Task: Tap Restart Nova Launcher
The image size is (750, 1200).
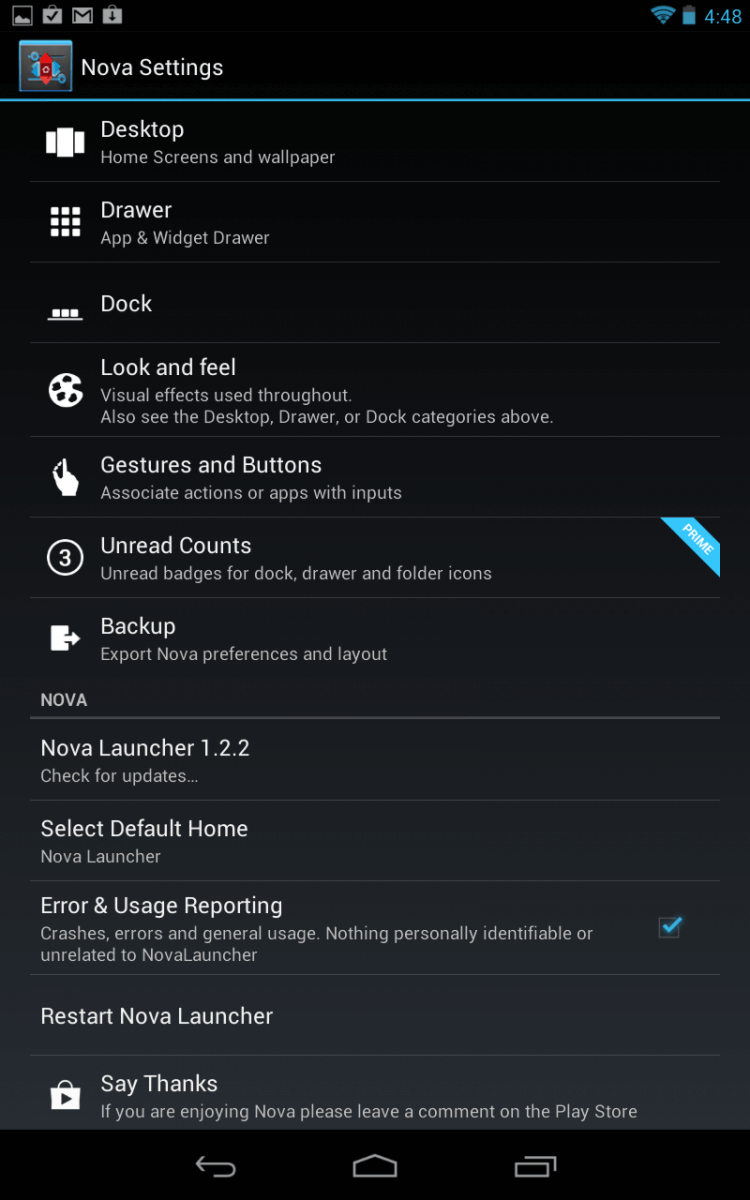Action: 375,1016
